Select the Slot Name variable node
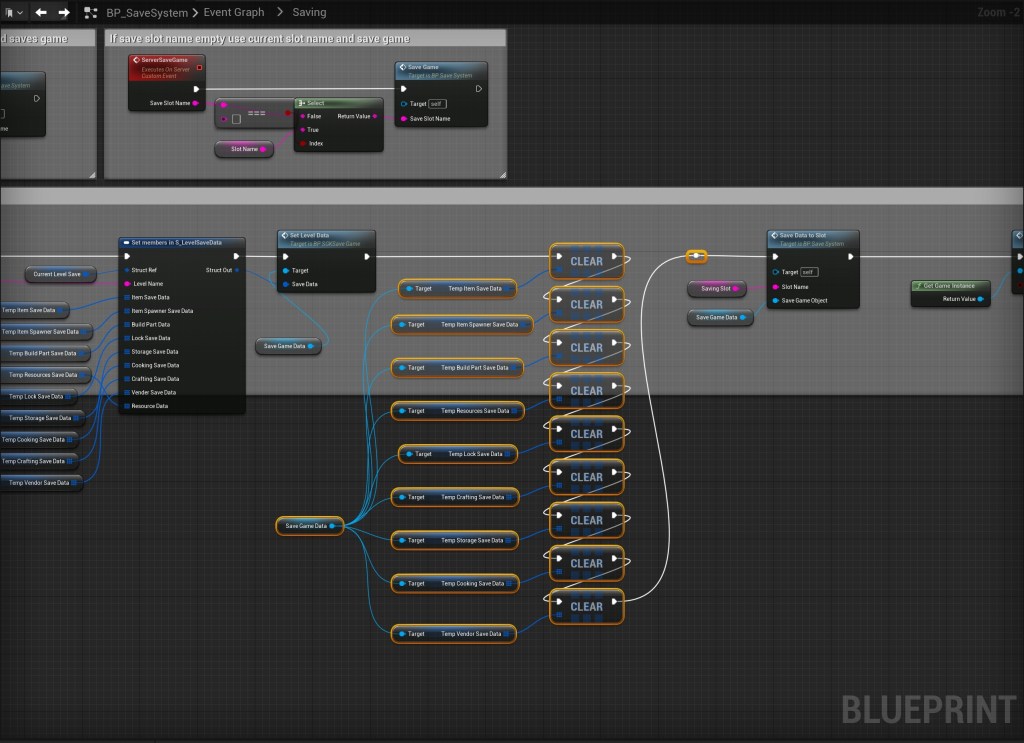The height and width of the screenshot is (743, 1024). click(244, 149)
